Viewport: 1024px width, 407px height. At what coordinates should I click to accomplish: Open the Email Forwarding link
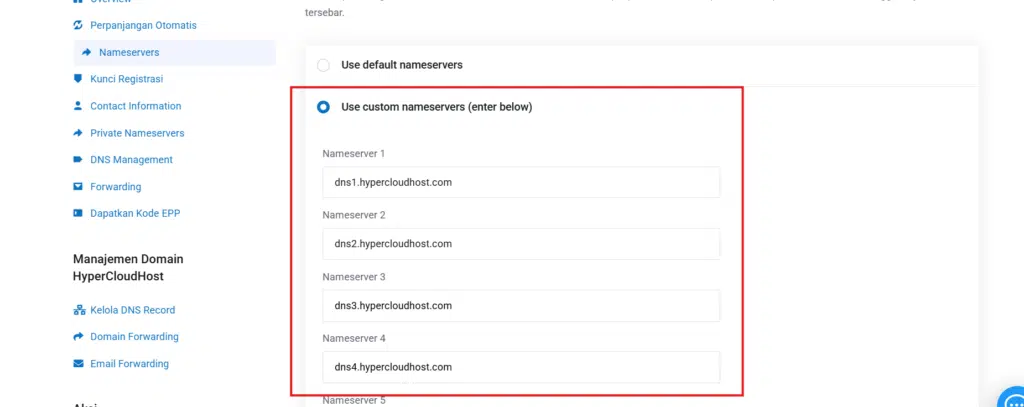pyautogui.click(x=129, y=363)
